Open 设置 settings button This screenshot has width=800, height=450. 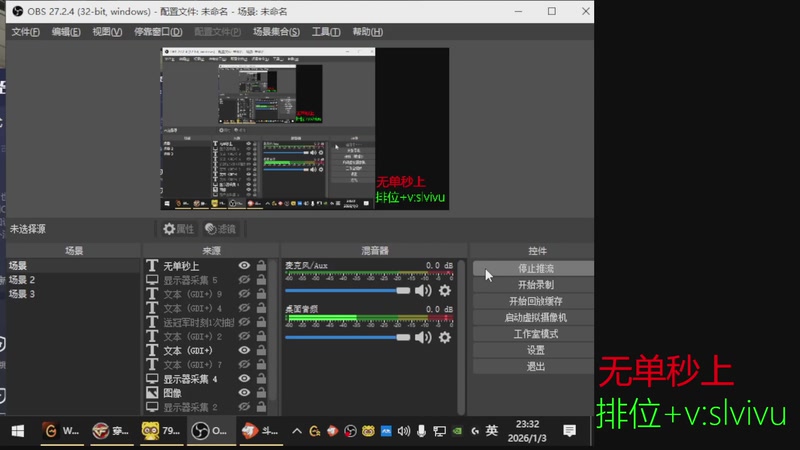tap(534, 350)
